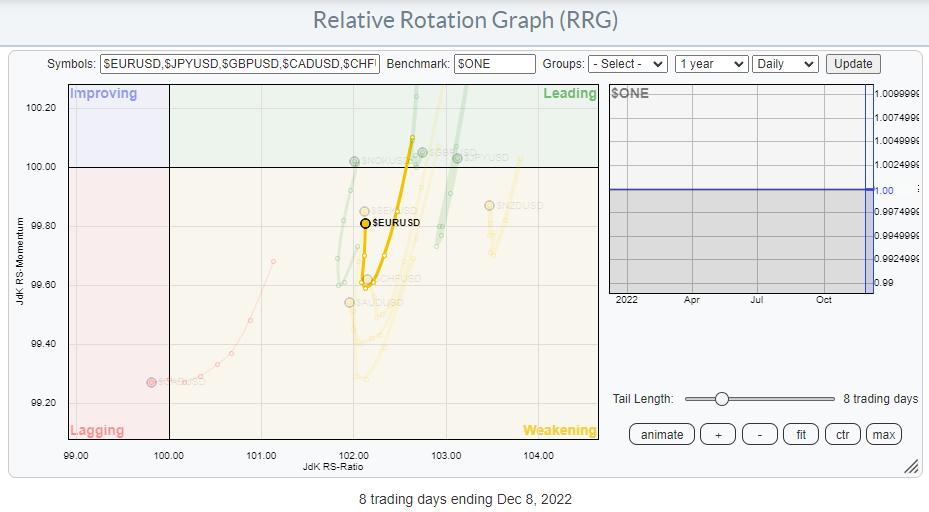Click the ctr center button
This screenshot has width=929, height=512.
point(842,434)
